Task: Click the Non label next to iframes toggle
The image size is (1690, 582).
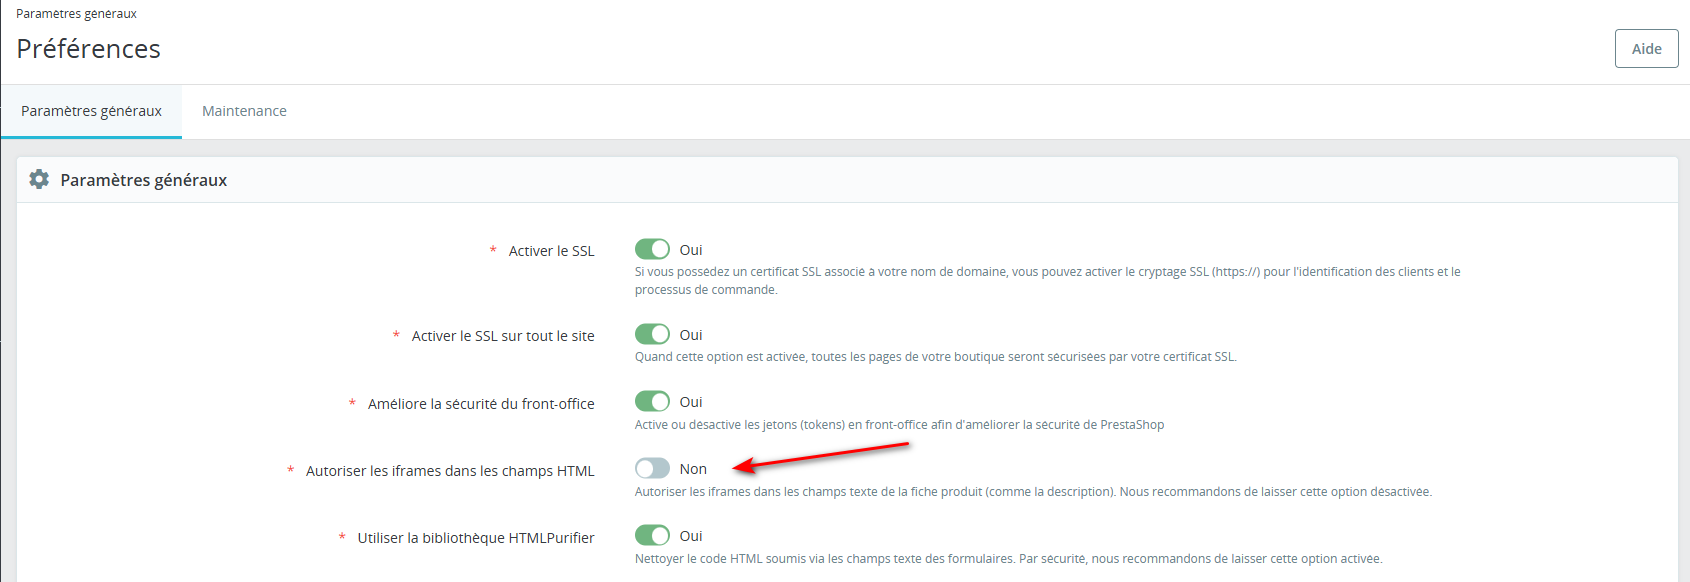Action: pyautogui.click(x=693, y=469)
